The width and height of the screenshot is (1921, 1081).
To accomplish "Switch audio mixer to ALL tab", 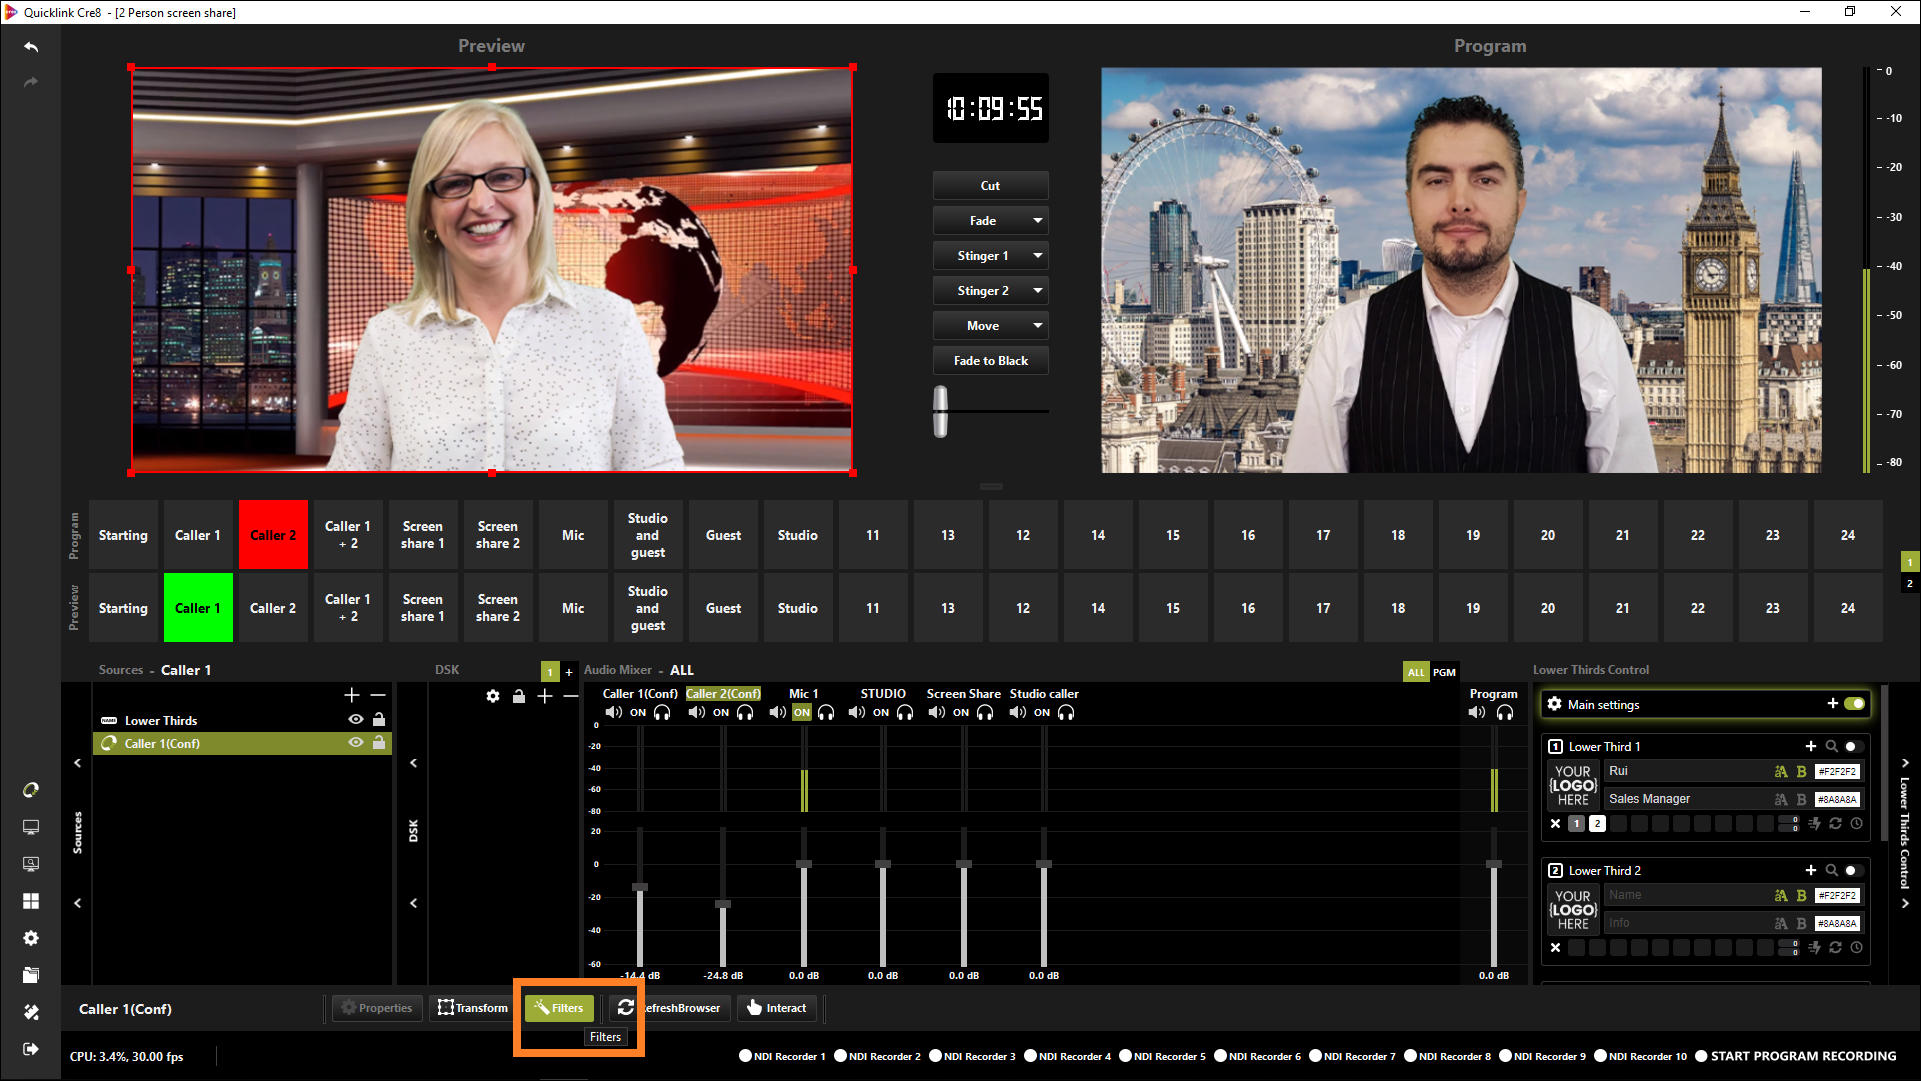I will point(1416,672).
